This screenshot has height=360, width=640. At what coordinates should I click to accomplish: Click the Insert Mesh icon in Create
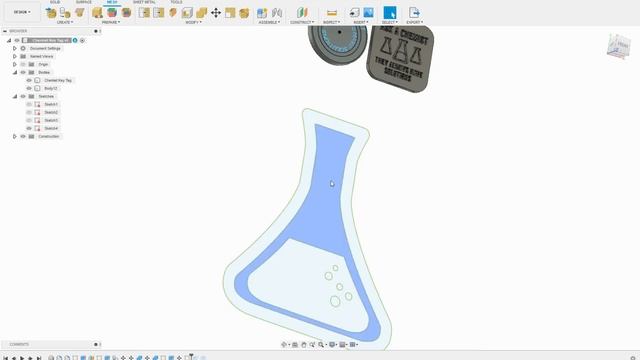point(51,13)
